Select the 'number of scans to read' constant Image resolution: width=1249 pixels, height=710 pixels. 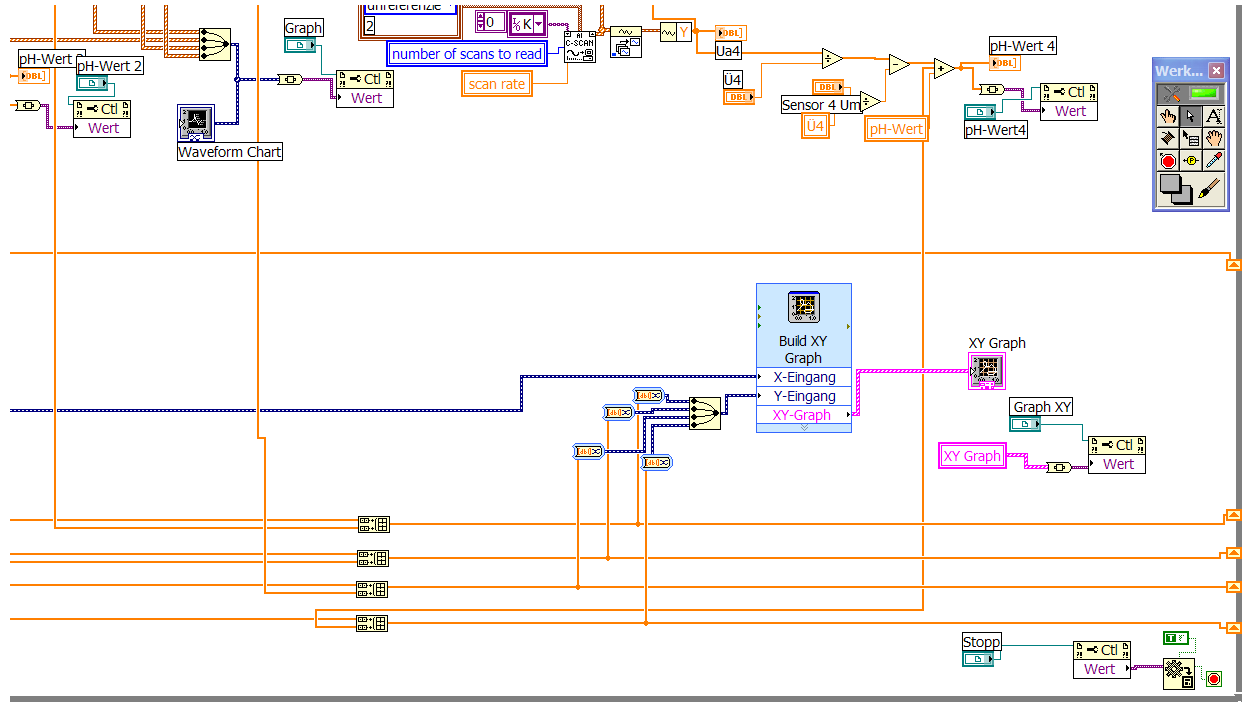tap(467, 54)
